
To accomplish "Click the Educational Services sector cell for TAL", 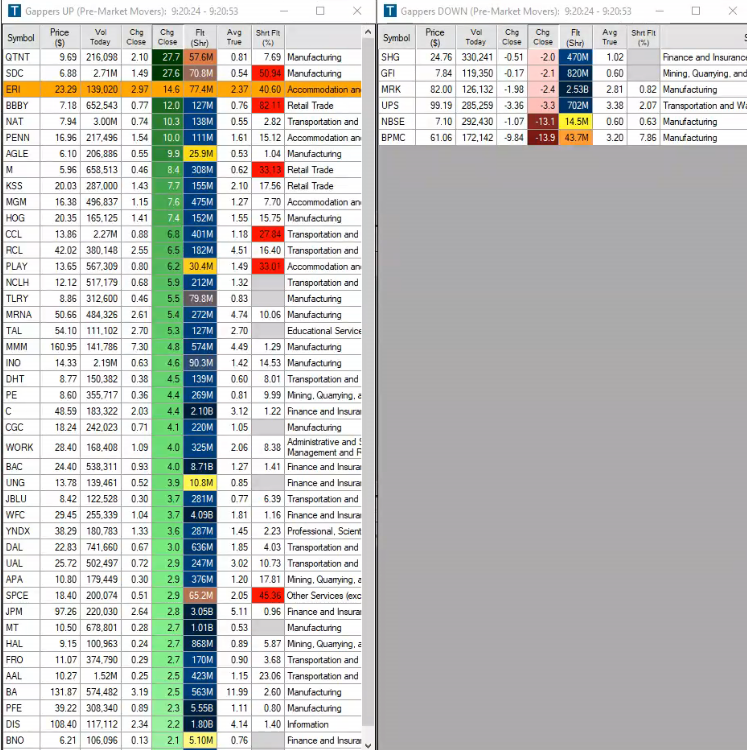I will coord(323,331).
